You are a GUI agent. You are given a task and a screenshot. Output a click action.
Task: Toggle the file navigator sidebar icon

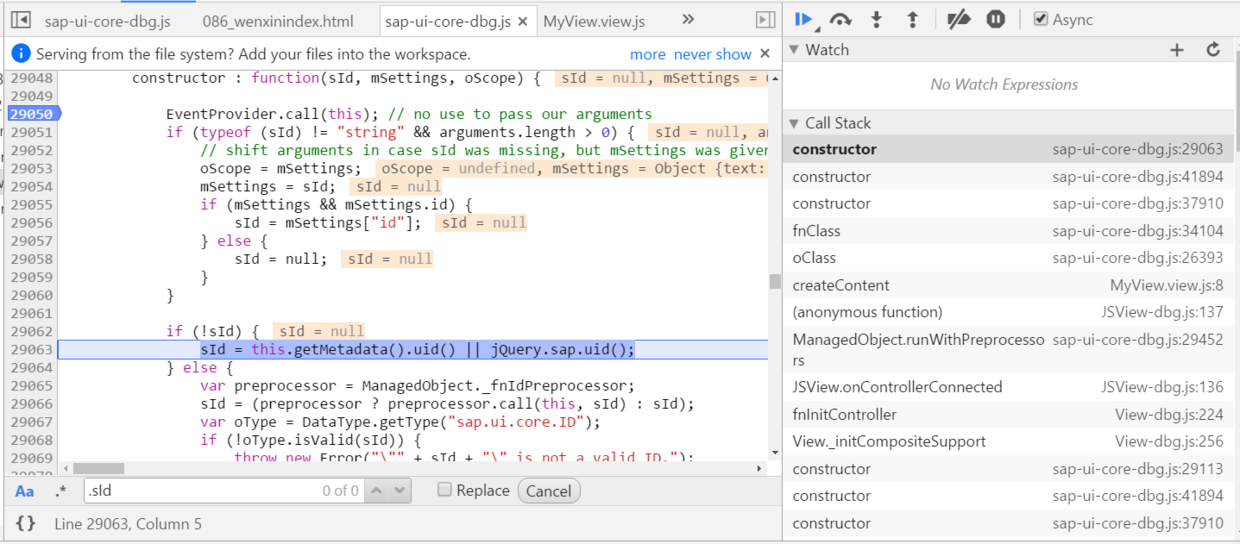19,20
